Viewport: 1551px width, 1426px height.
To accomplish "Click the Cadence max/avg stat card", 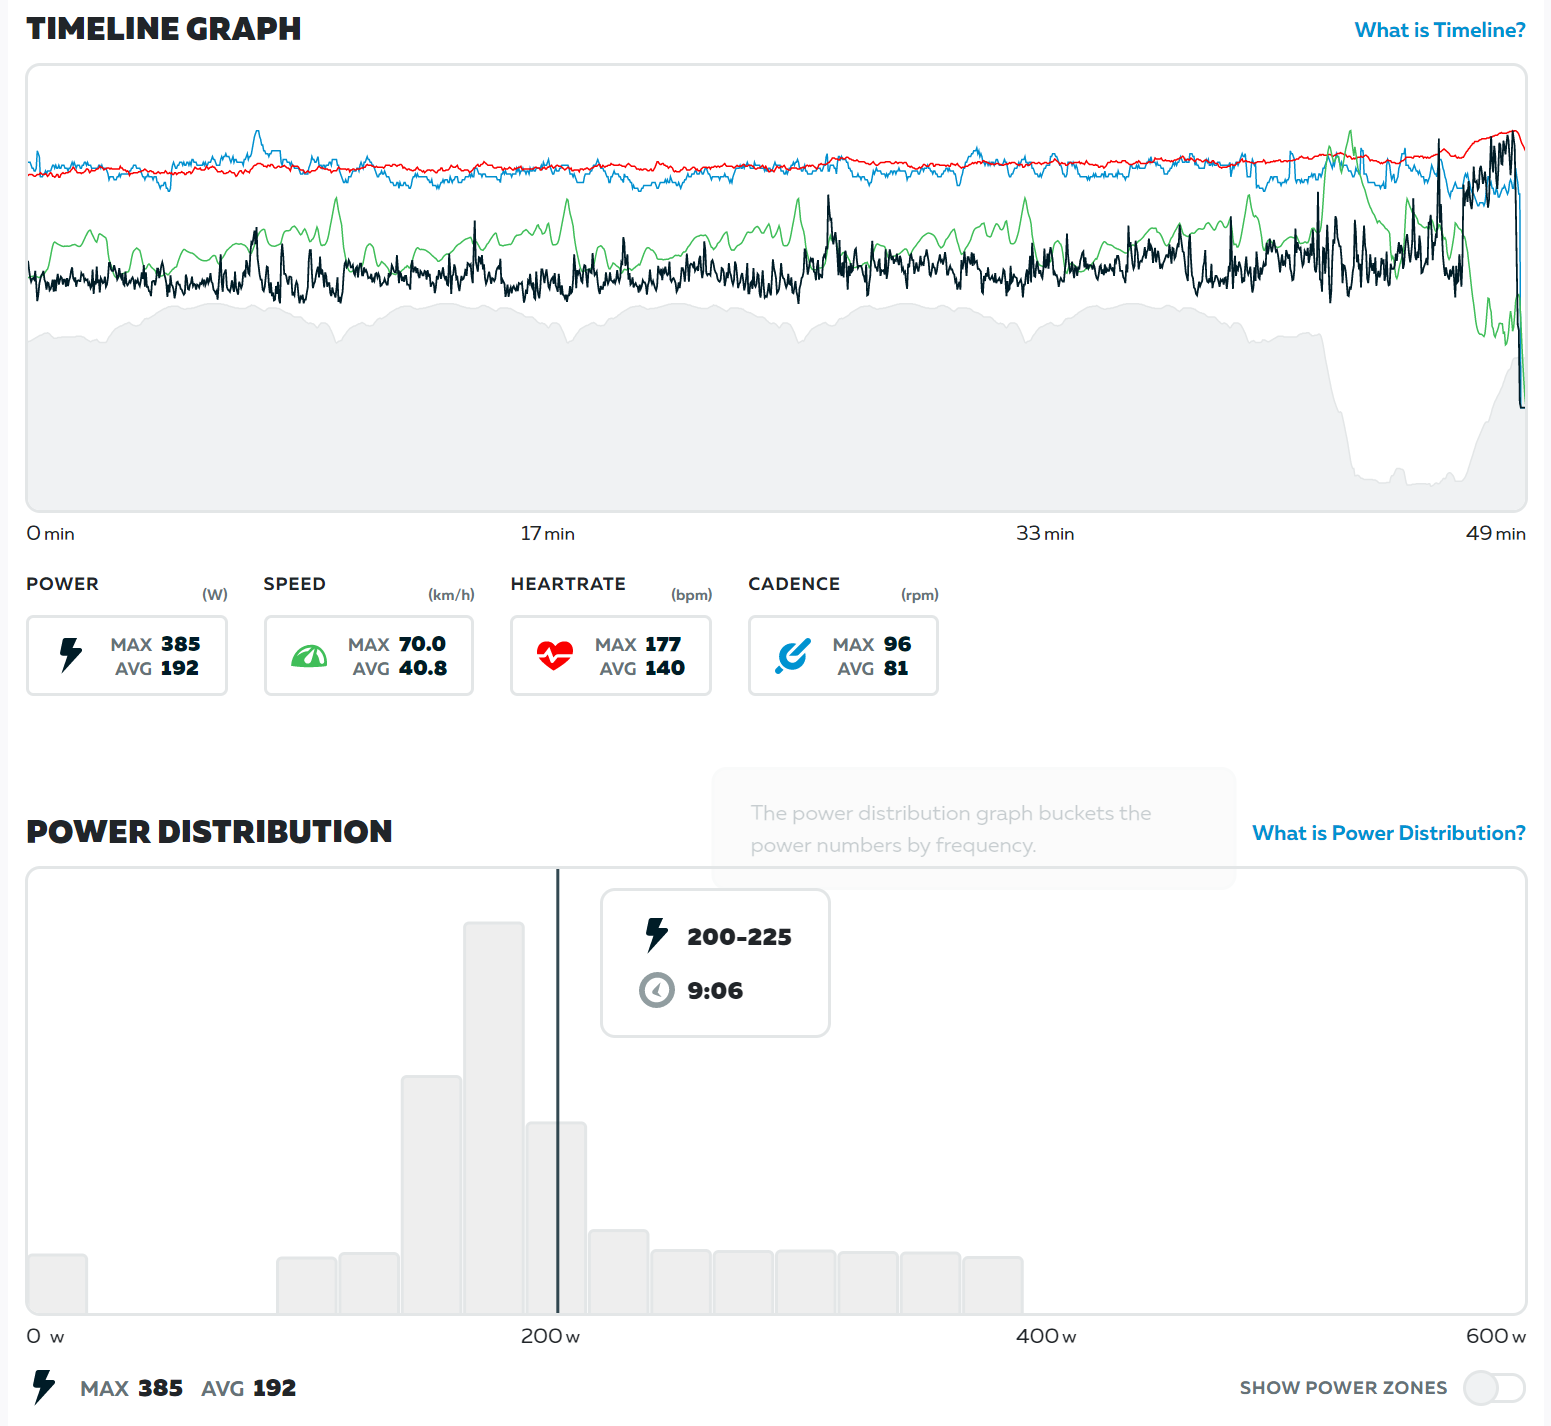I will click(843, 655).
